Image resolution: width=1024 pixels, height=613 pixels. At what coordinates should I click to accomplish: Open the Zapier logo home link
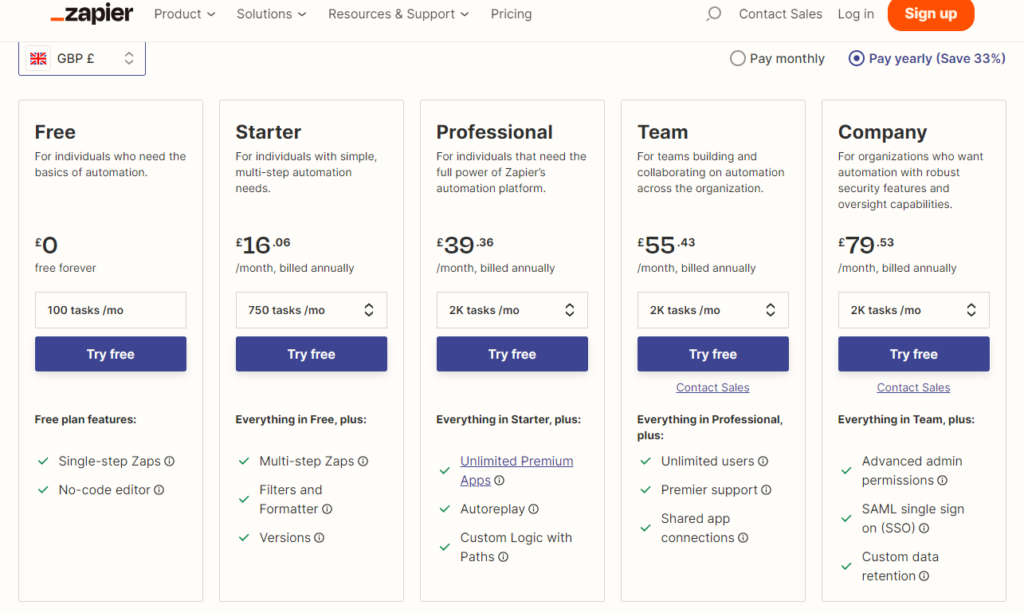[92, 14]
